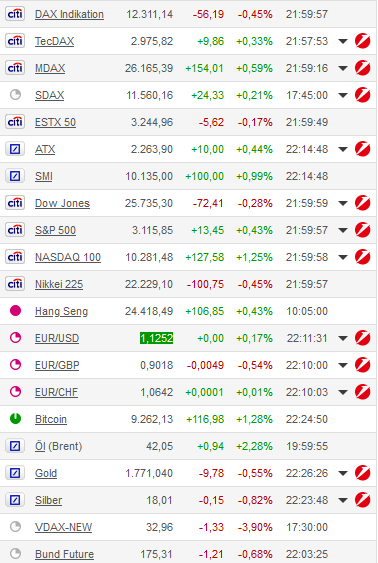Screen dimensions: 378x563
Task: Open the dropdown arrow in EUR/USD row
Action: coord(343,338)
